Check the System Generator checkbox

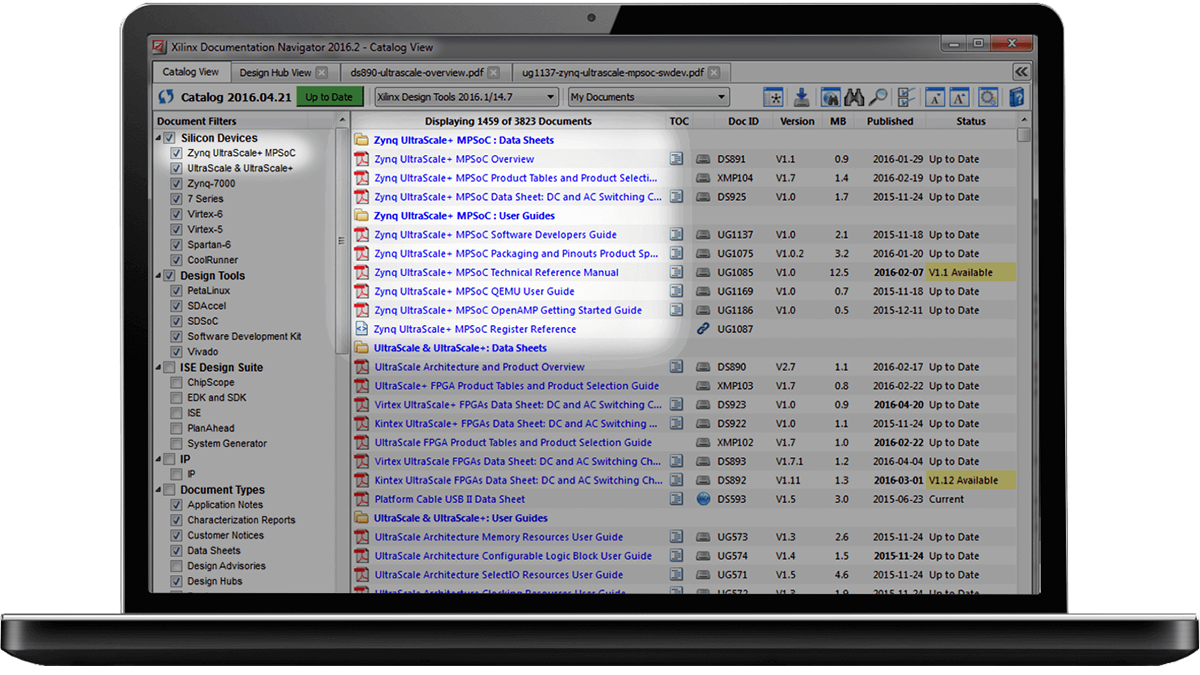pos(177,444)
